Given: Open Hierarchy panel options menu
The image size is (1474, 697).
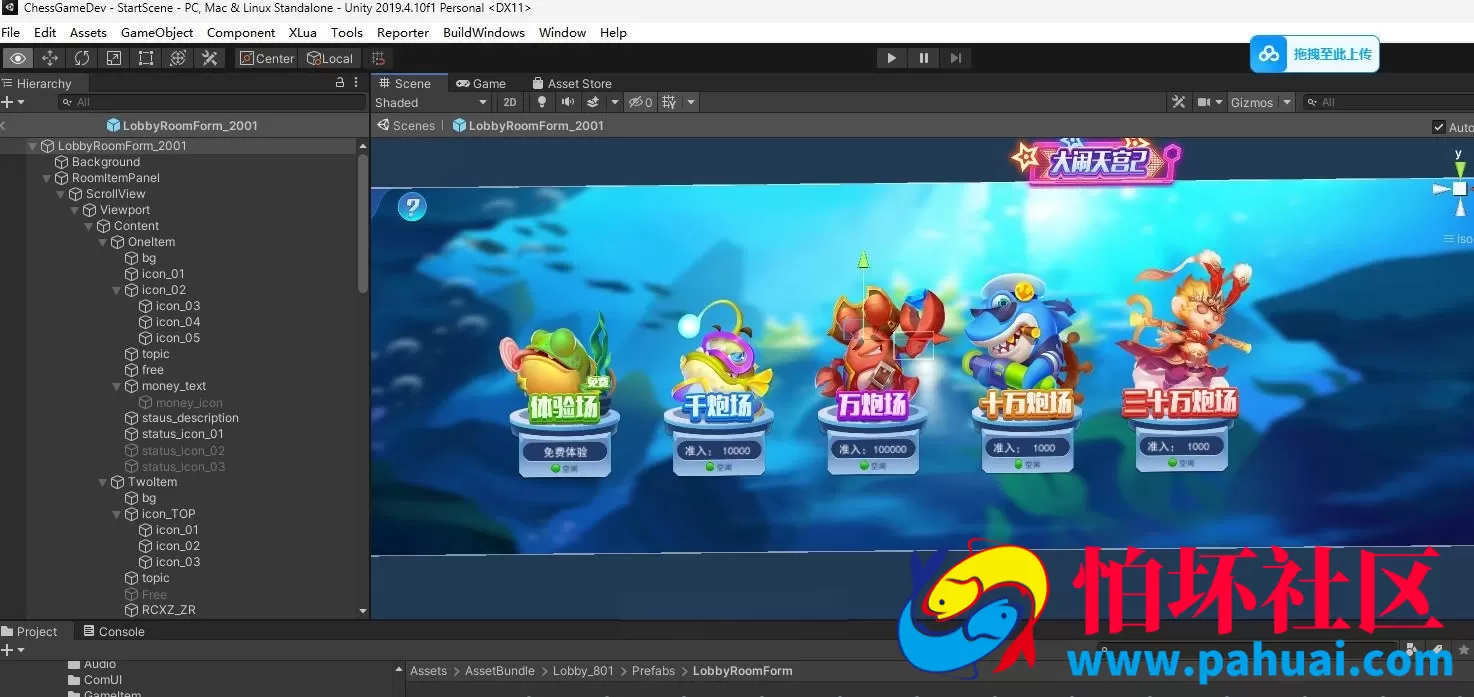Looking at the screenshot, I should click(x=357, y=83).
